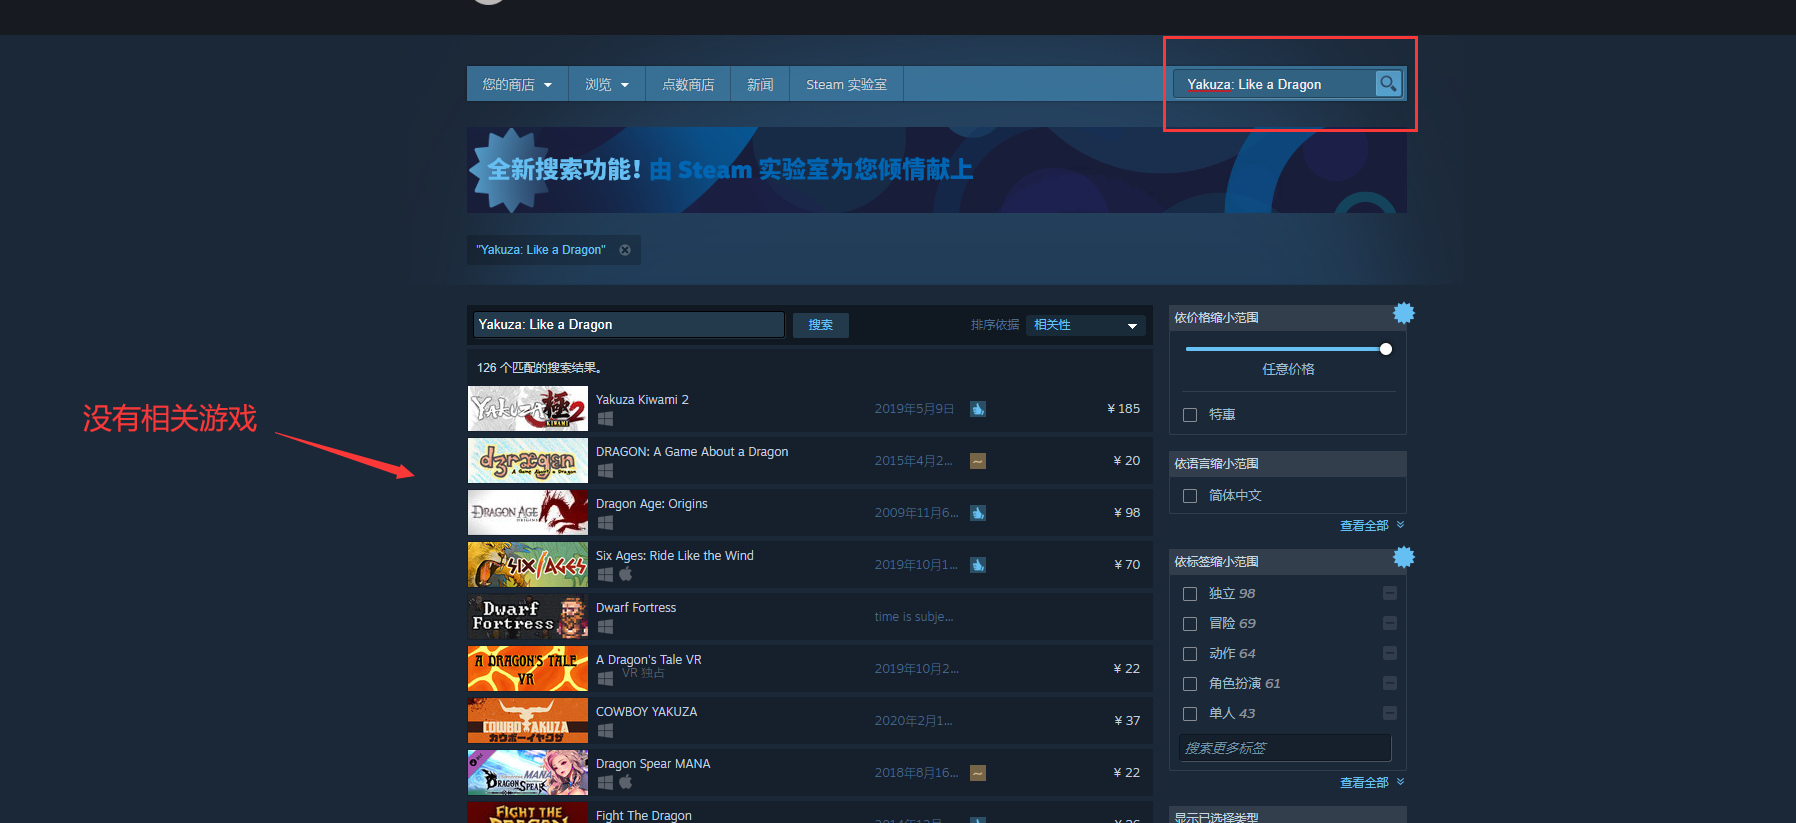Screen dimensions: 1796x823
Task: Tick the 冒险 tag checkbox
Action: pyautogui.click(x=1190, y=624)
